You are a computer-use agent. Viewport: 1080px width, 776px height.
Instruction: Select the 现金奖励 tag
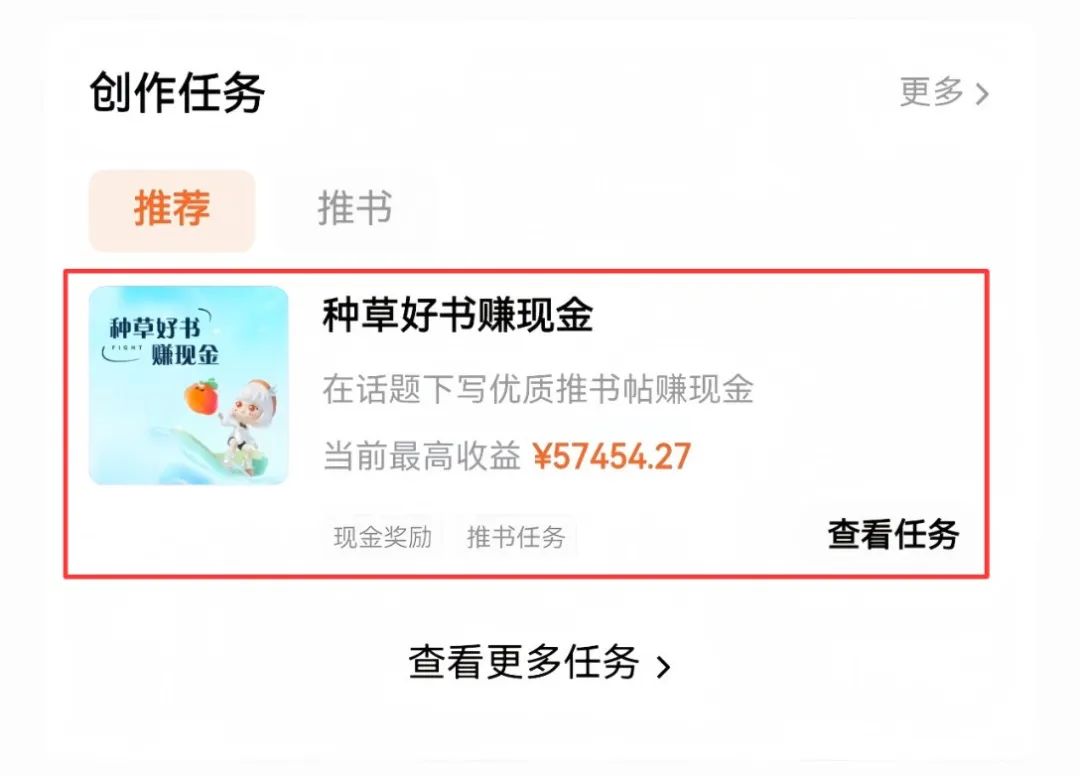click(x=382, y=537)
